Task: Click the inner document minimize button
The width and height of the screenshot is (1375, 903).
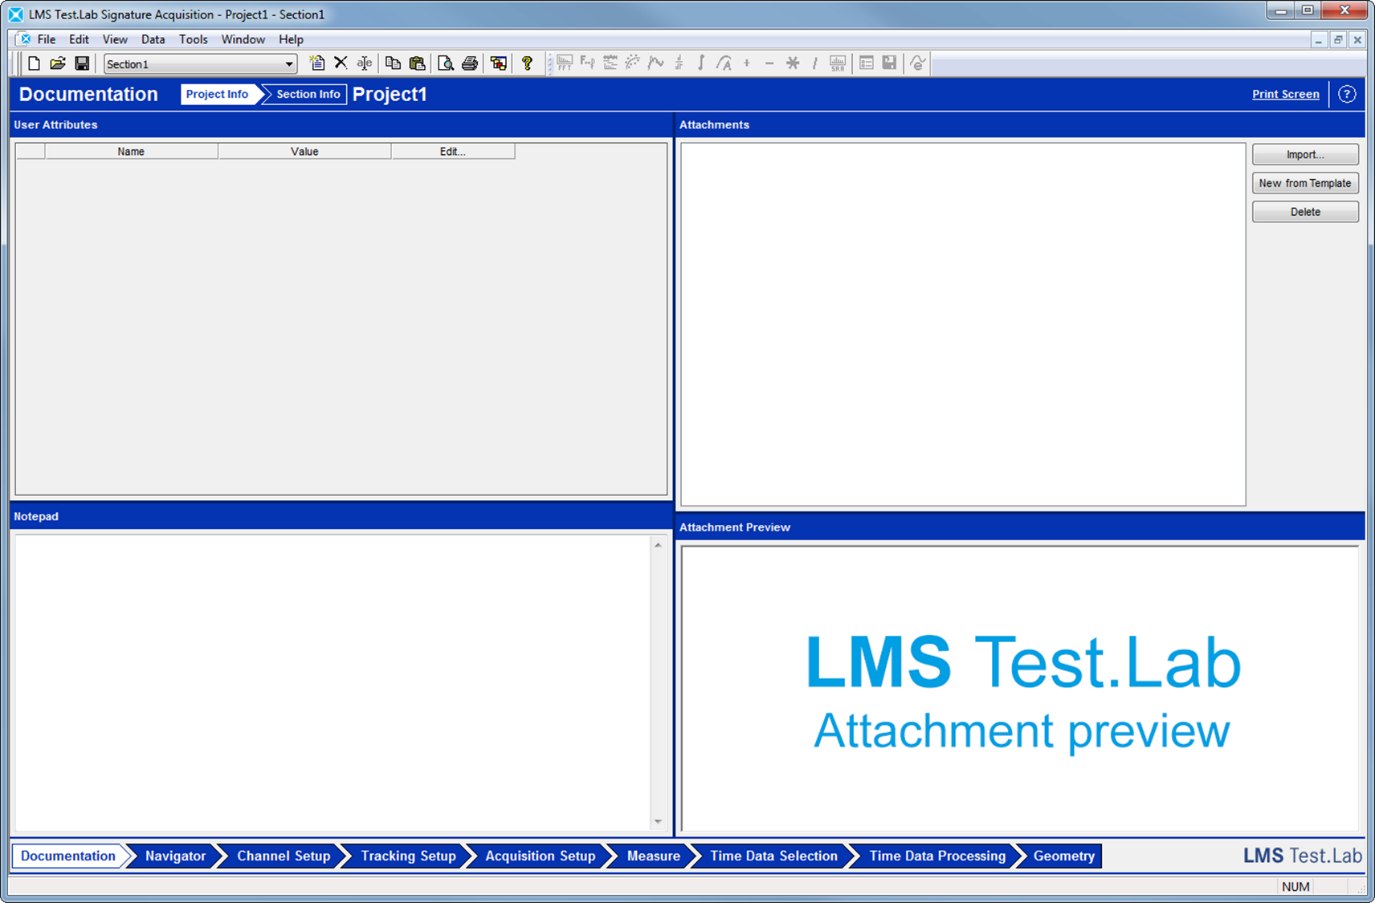Action: 1319,40
